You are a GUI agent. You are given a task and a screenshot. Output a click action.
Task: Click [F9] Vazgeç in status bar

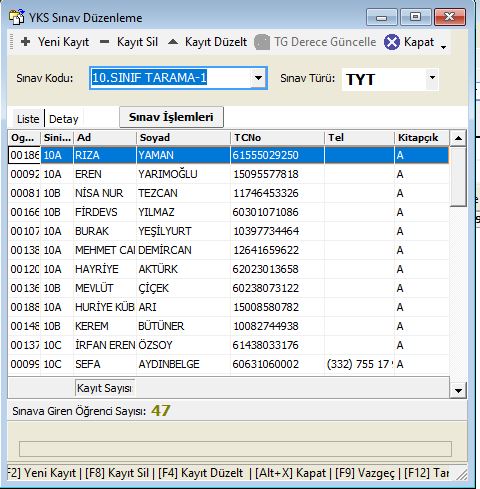[365, 473]
